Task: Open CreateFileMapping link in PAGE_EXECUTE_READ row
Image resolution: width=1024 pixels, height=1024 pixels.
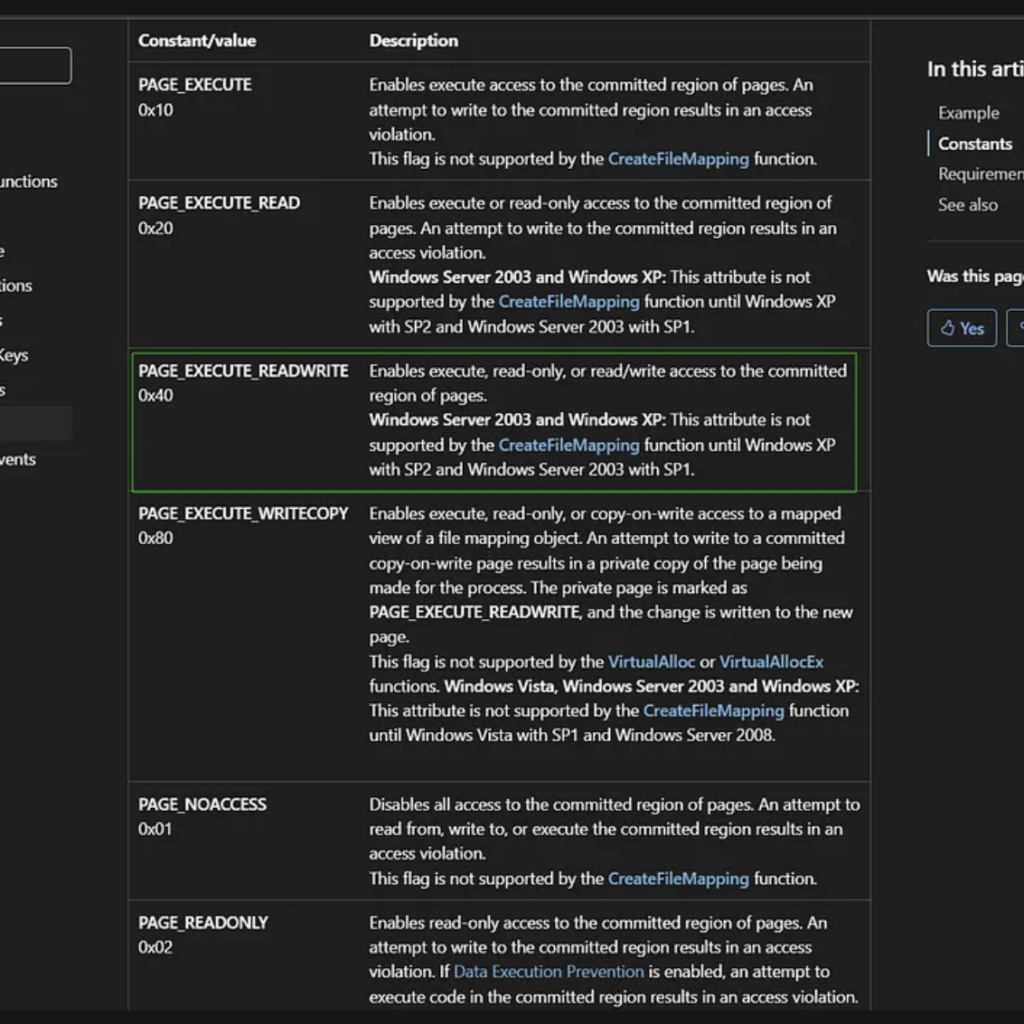Action: click(568, 301)
